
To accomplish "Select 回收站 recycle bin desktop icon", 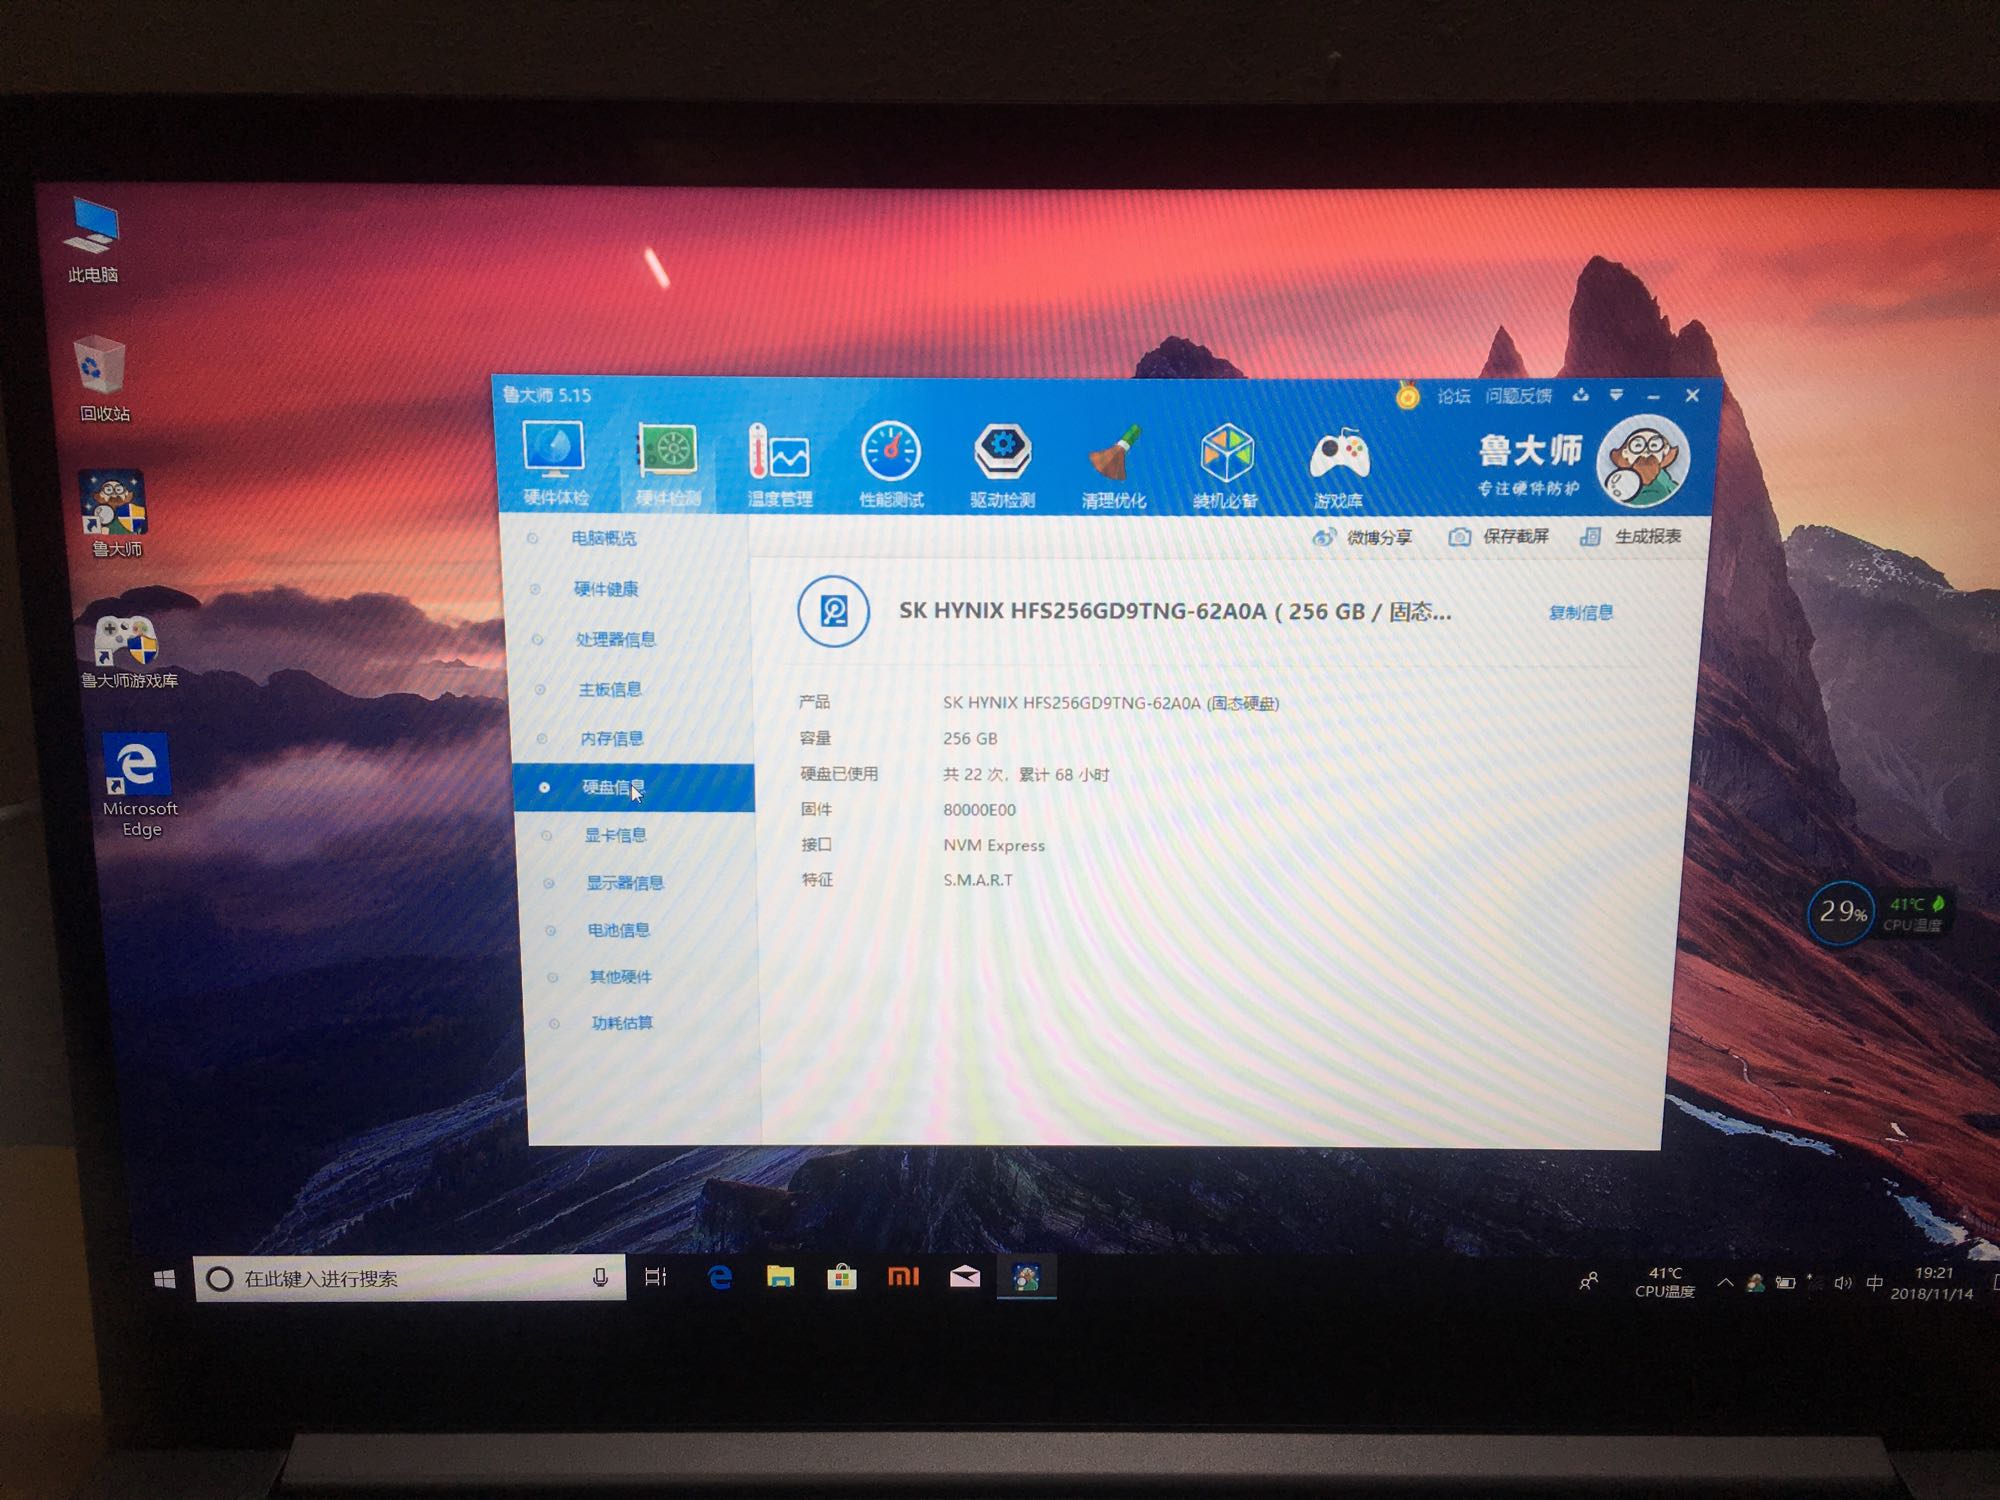I will pos(104,379).
